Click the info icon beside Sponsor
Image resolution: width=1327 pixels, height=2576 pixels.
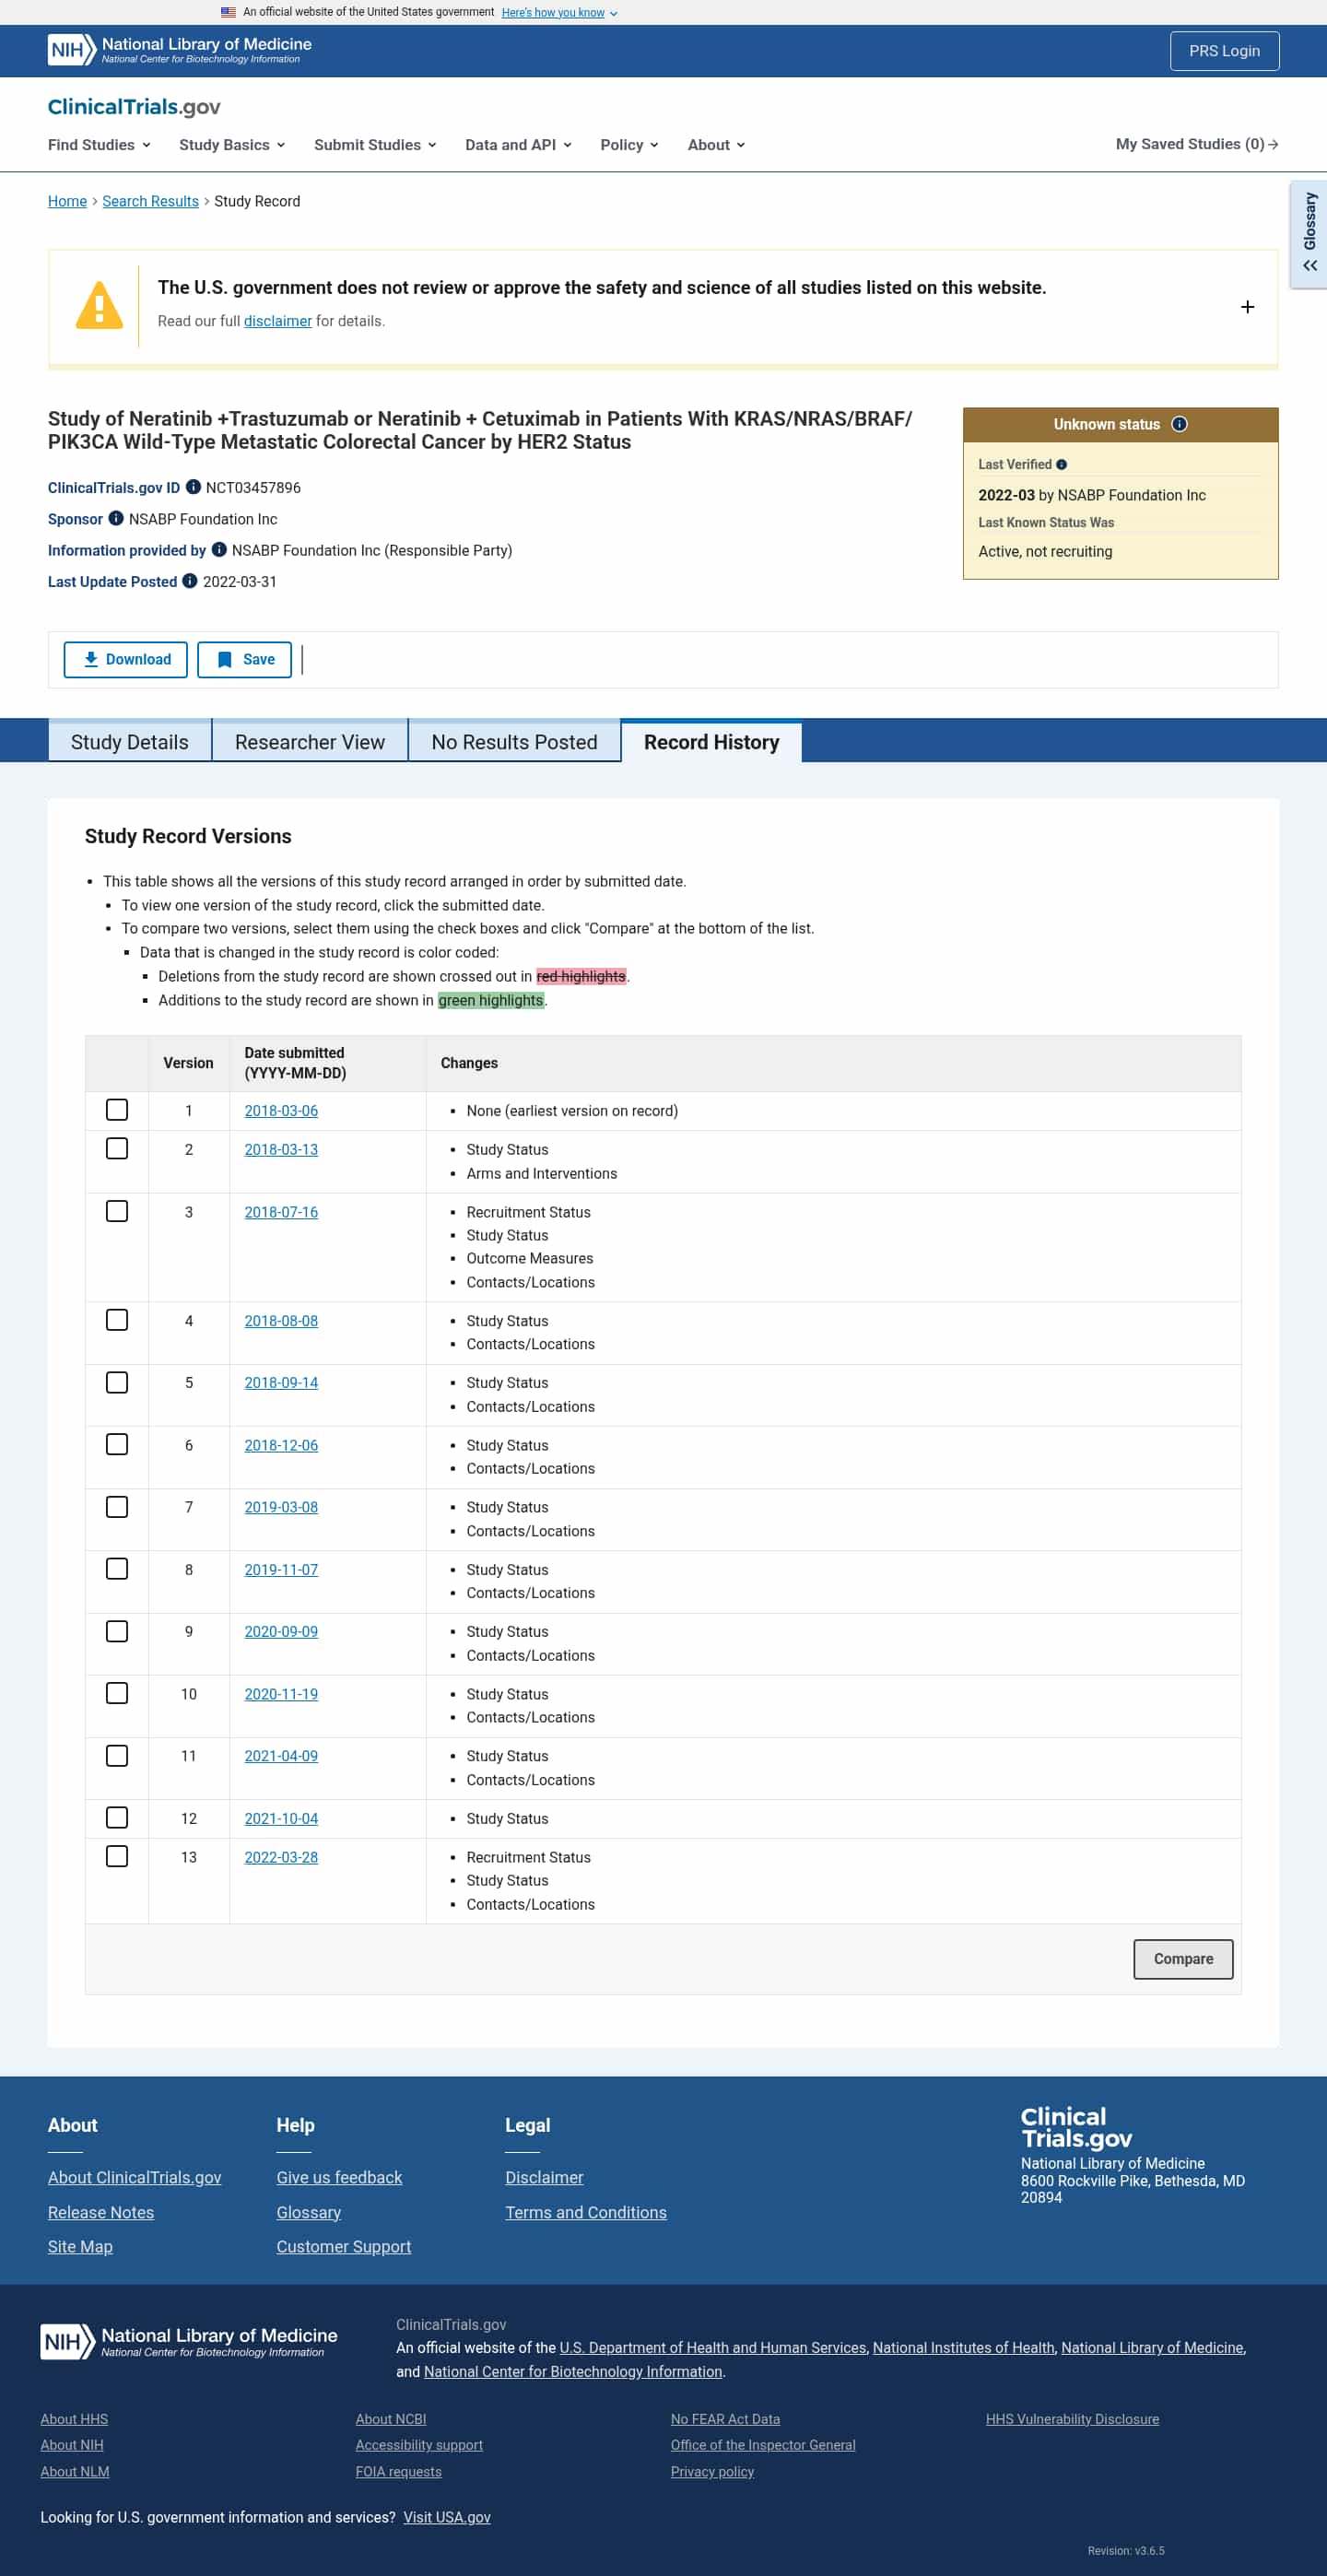pyautogui.click(x=116, y=518)
